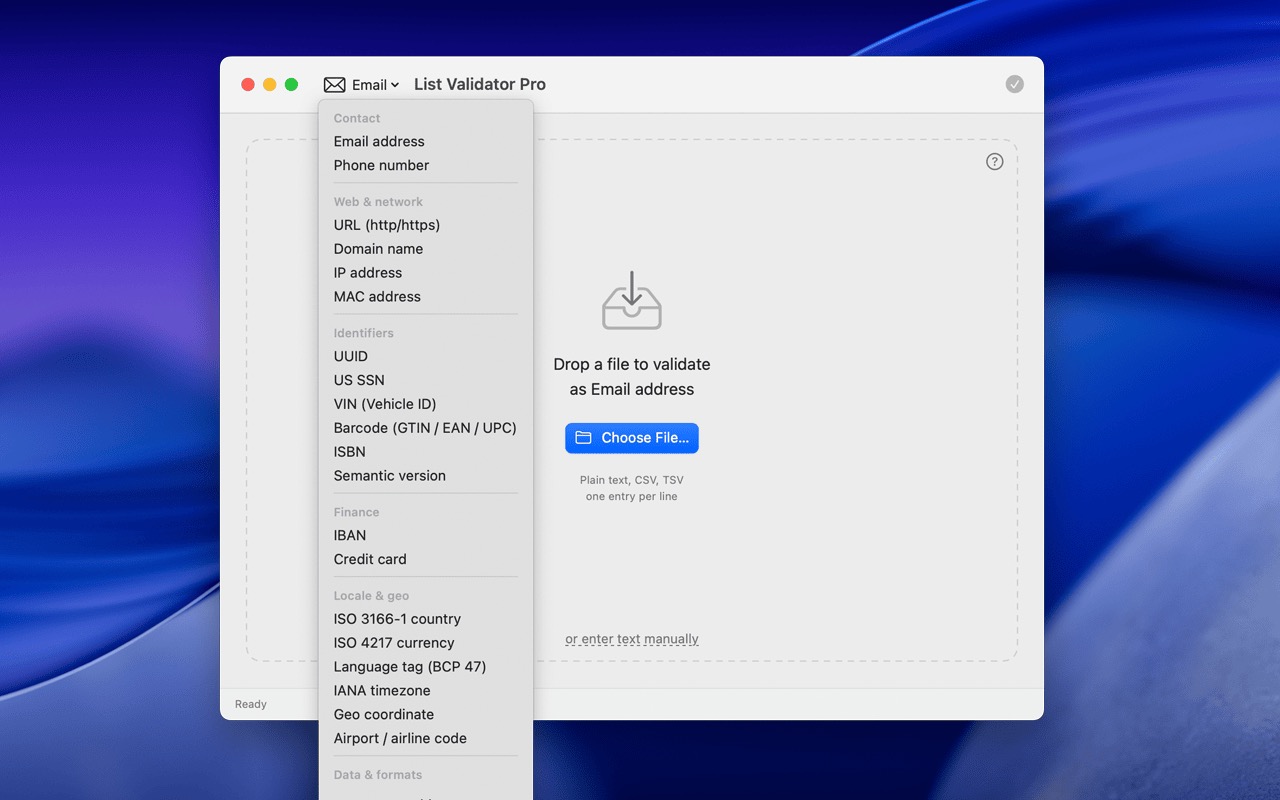The image size is (1280, 800).
Task: Open the 'or enter text manually' link
Action: [x=632, y=639]
